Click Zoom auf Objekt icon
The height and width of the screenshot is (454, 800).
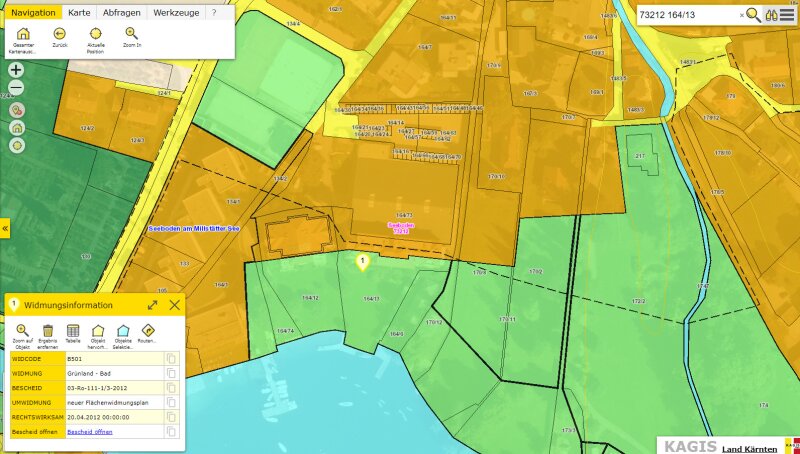[x=22, y=330]
